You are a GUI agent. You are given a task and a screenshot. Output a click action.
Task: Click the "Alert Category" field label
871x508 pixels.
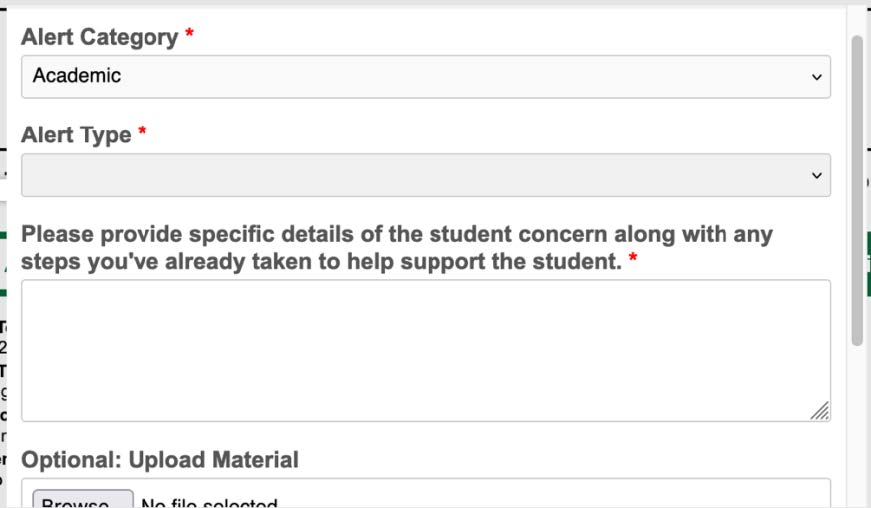[99, 38]
